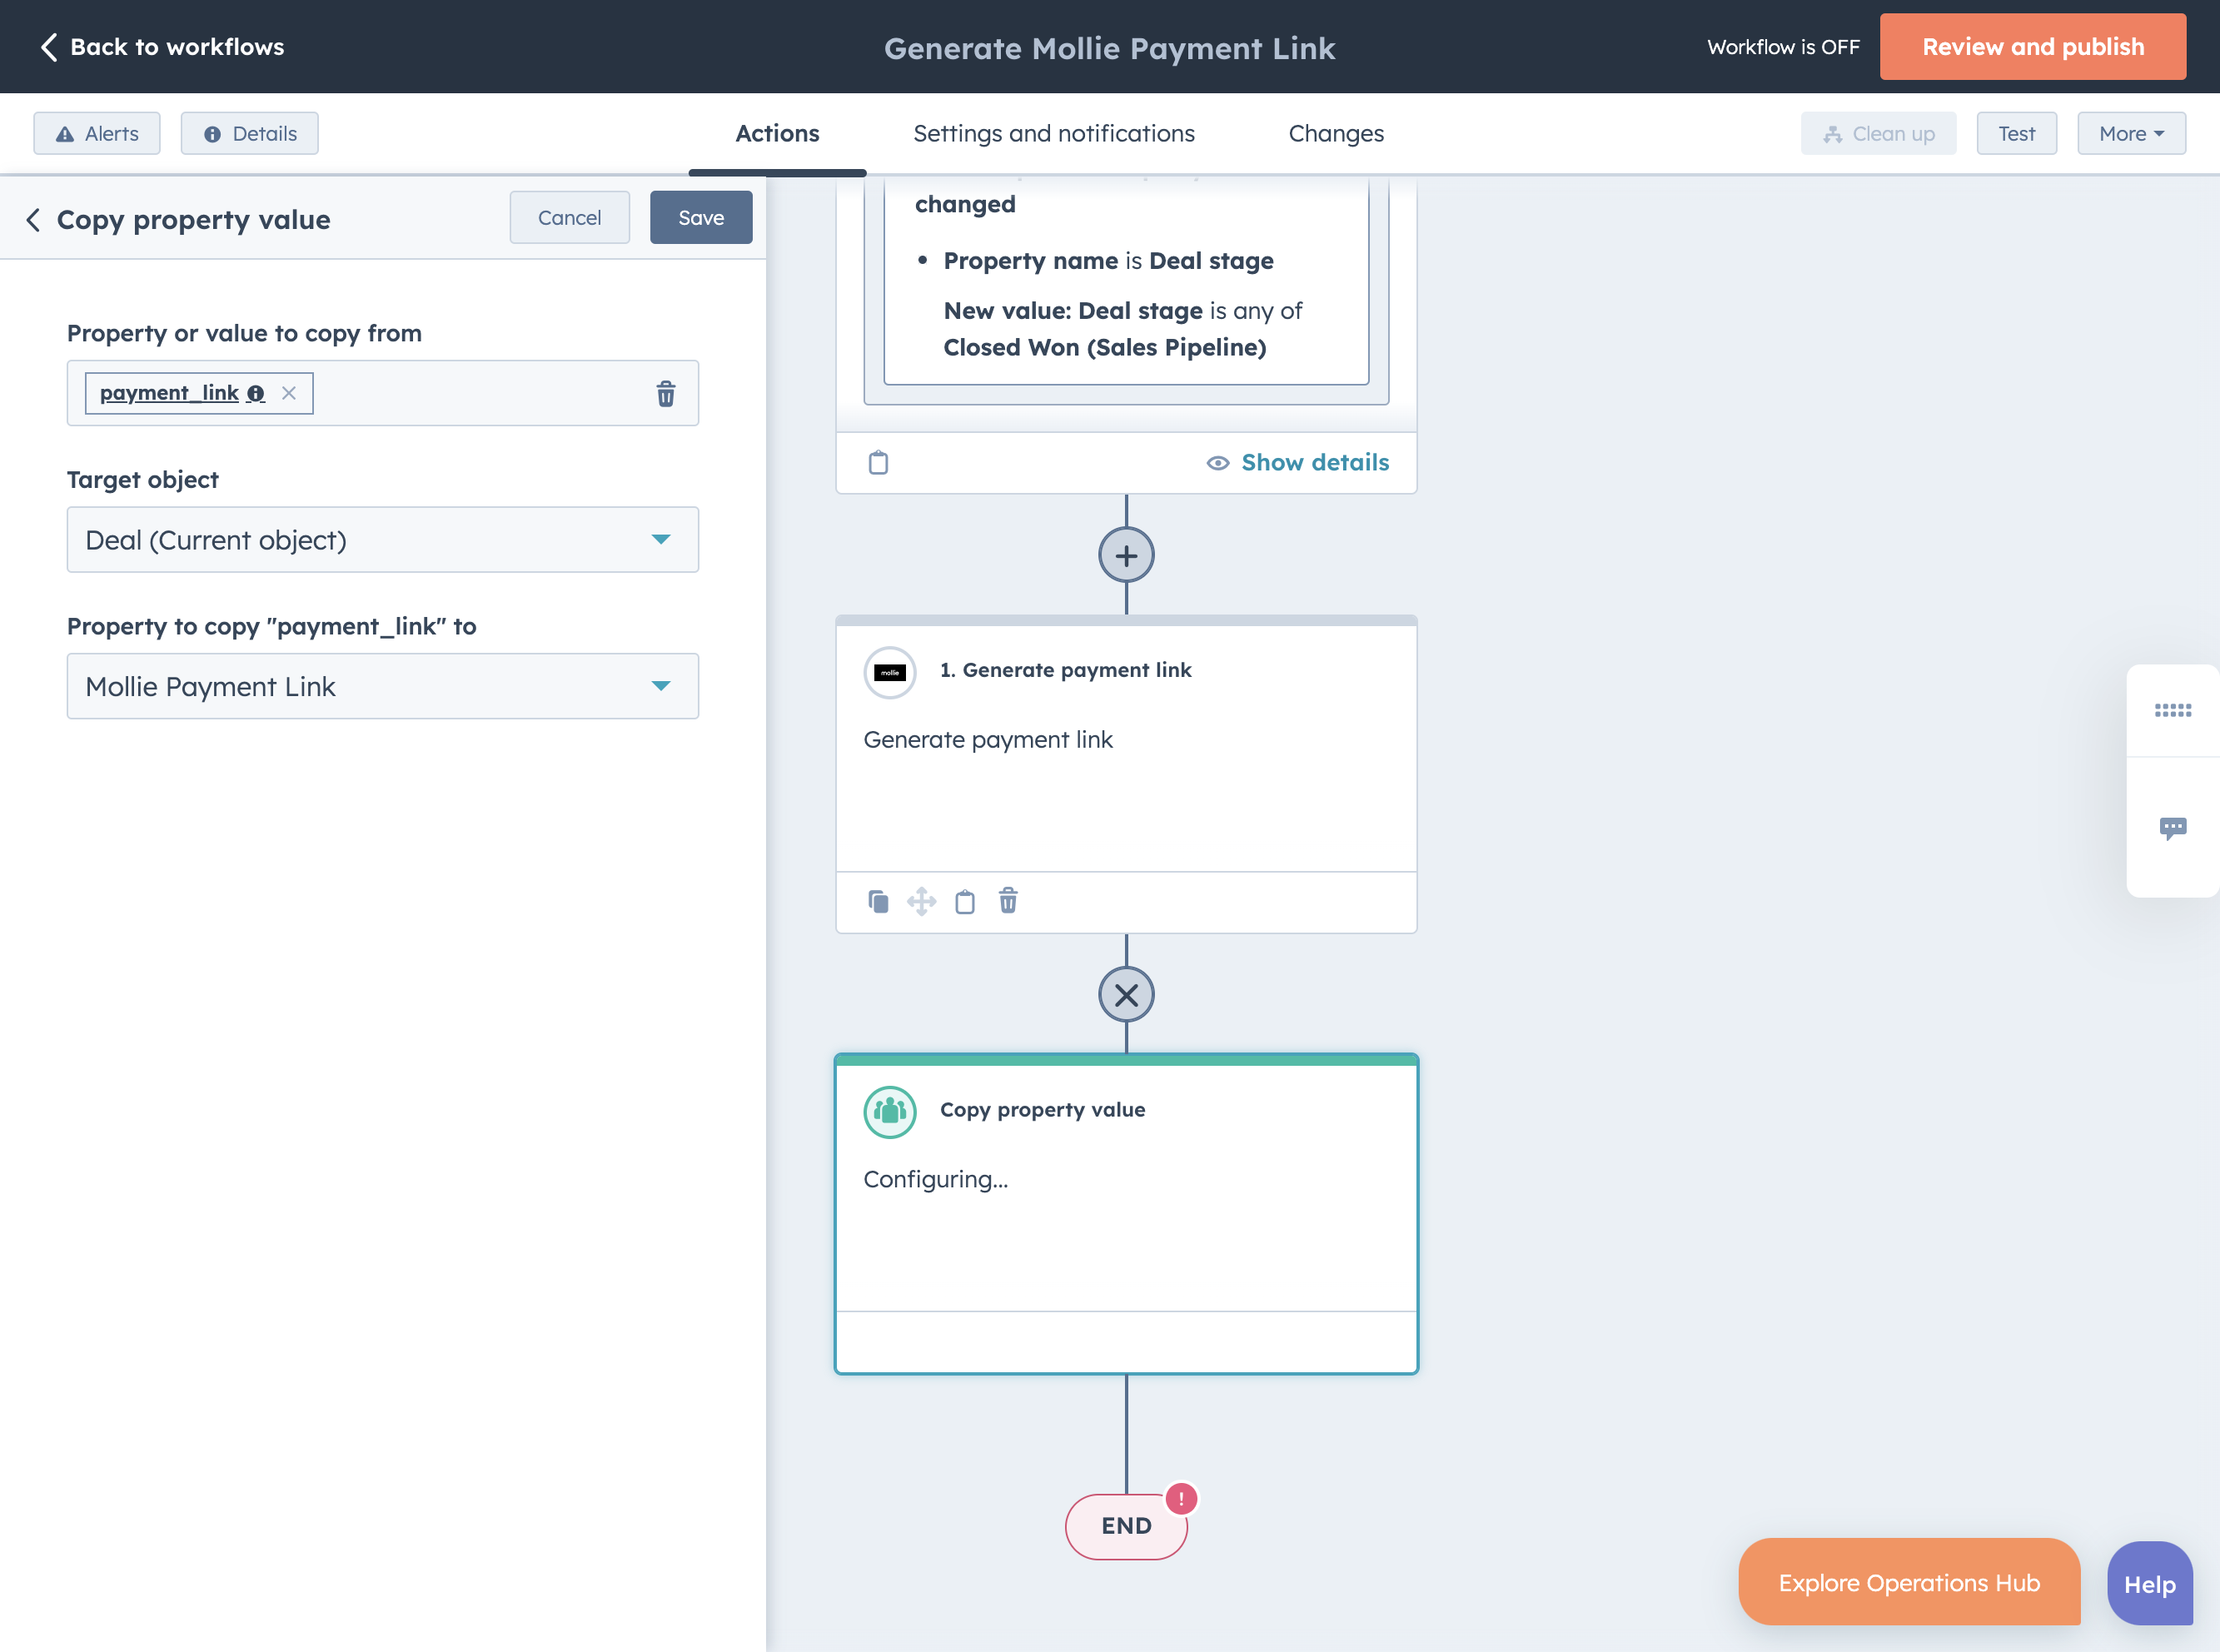Click the 'Configuring...' text in card

pos(936,1179)
